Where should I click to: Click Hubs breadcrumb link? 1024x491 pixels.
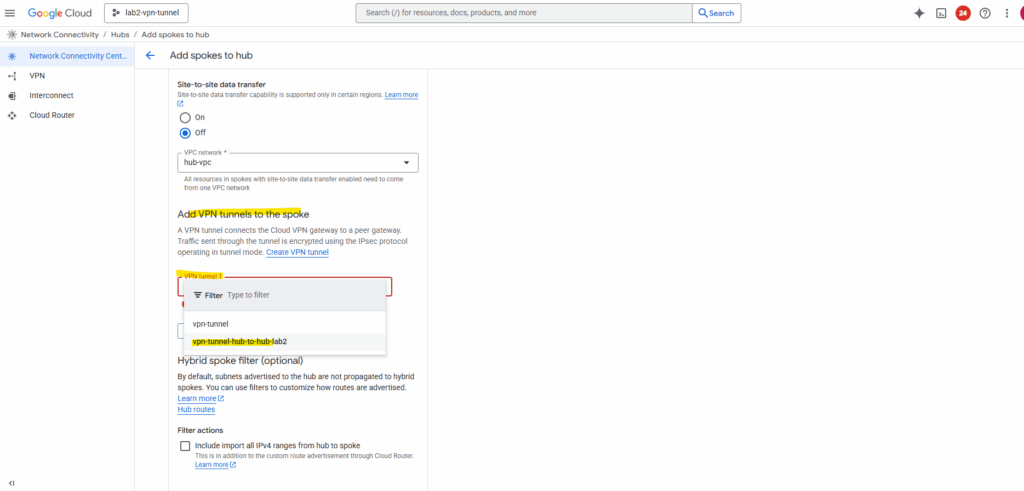click(120, 35)
